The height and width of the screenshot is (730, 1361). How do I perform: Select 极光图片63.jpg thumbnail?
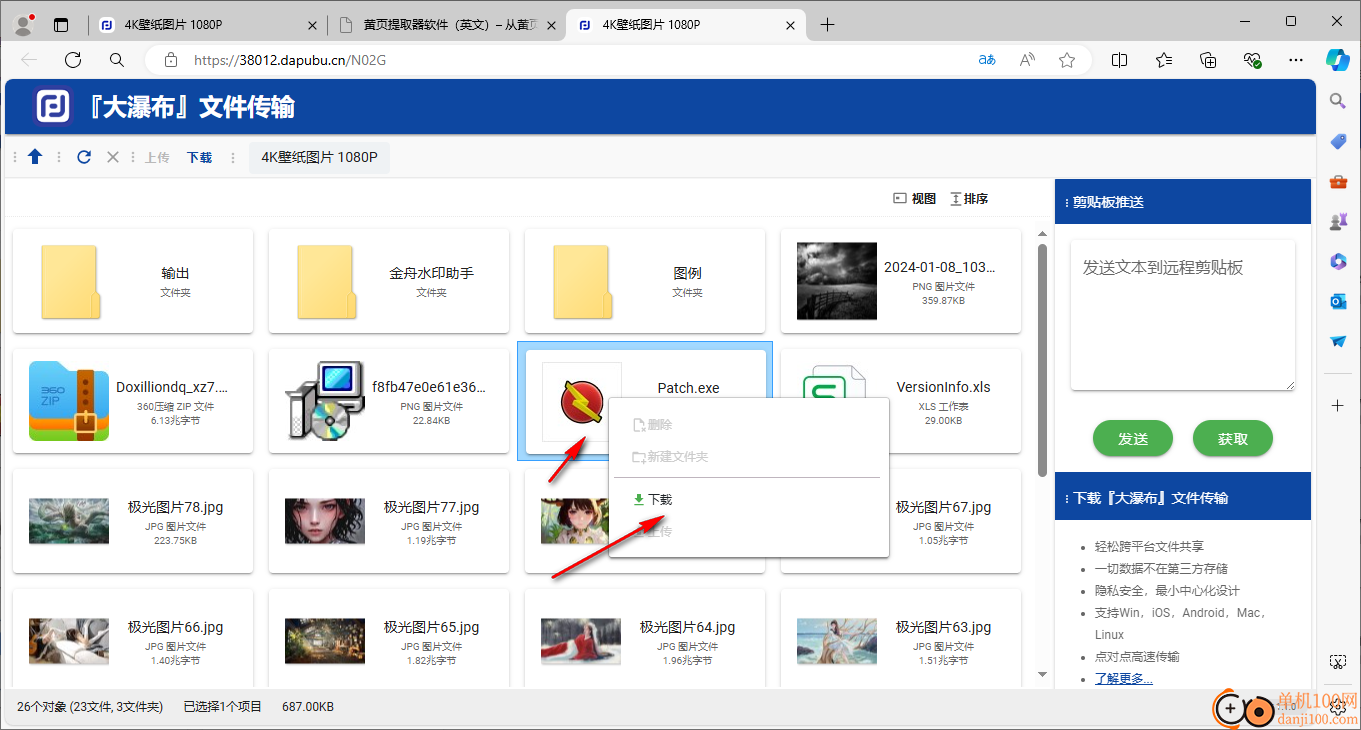(836, 641)
